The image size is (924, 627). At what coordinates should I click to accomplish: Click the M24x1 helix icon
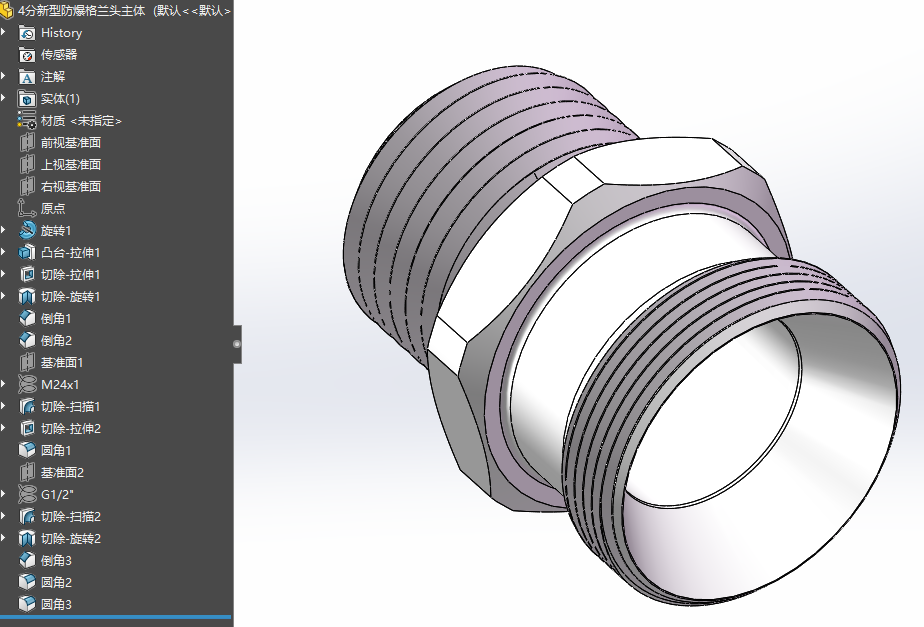click(x=27, y=385)
